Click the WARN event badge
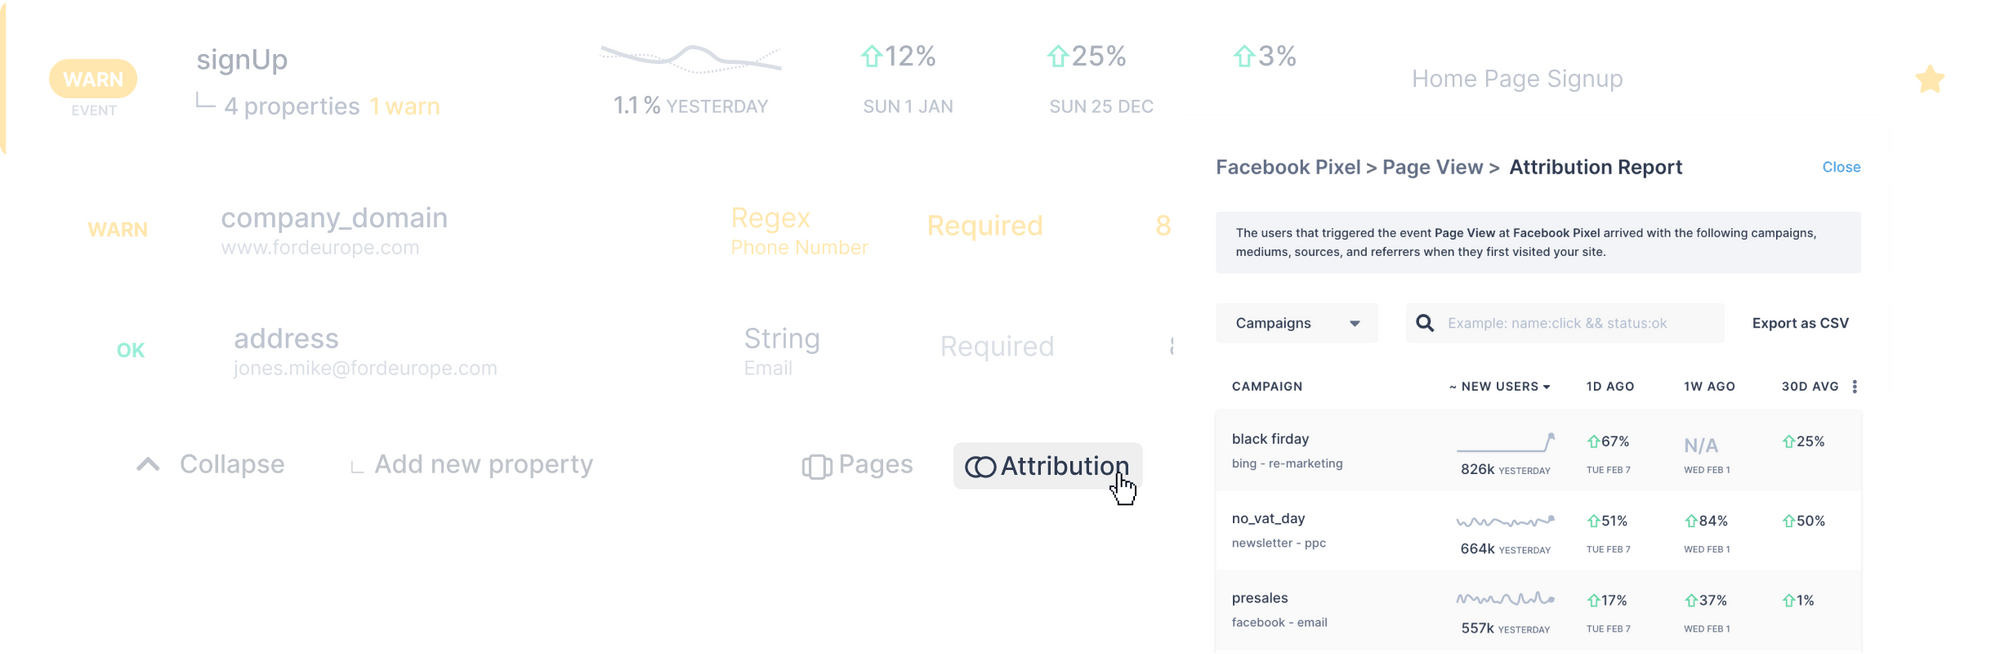Viewport: 2000px width, 654px height. pyautogui.click(x=93, y=78)
